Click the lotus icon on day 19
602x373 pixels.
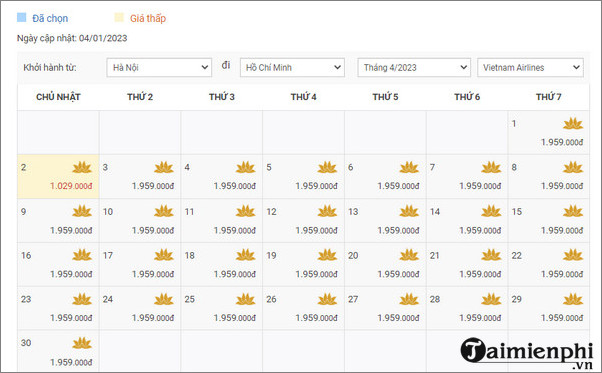[x=327, y=255]
